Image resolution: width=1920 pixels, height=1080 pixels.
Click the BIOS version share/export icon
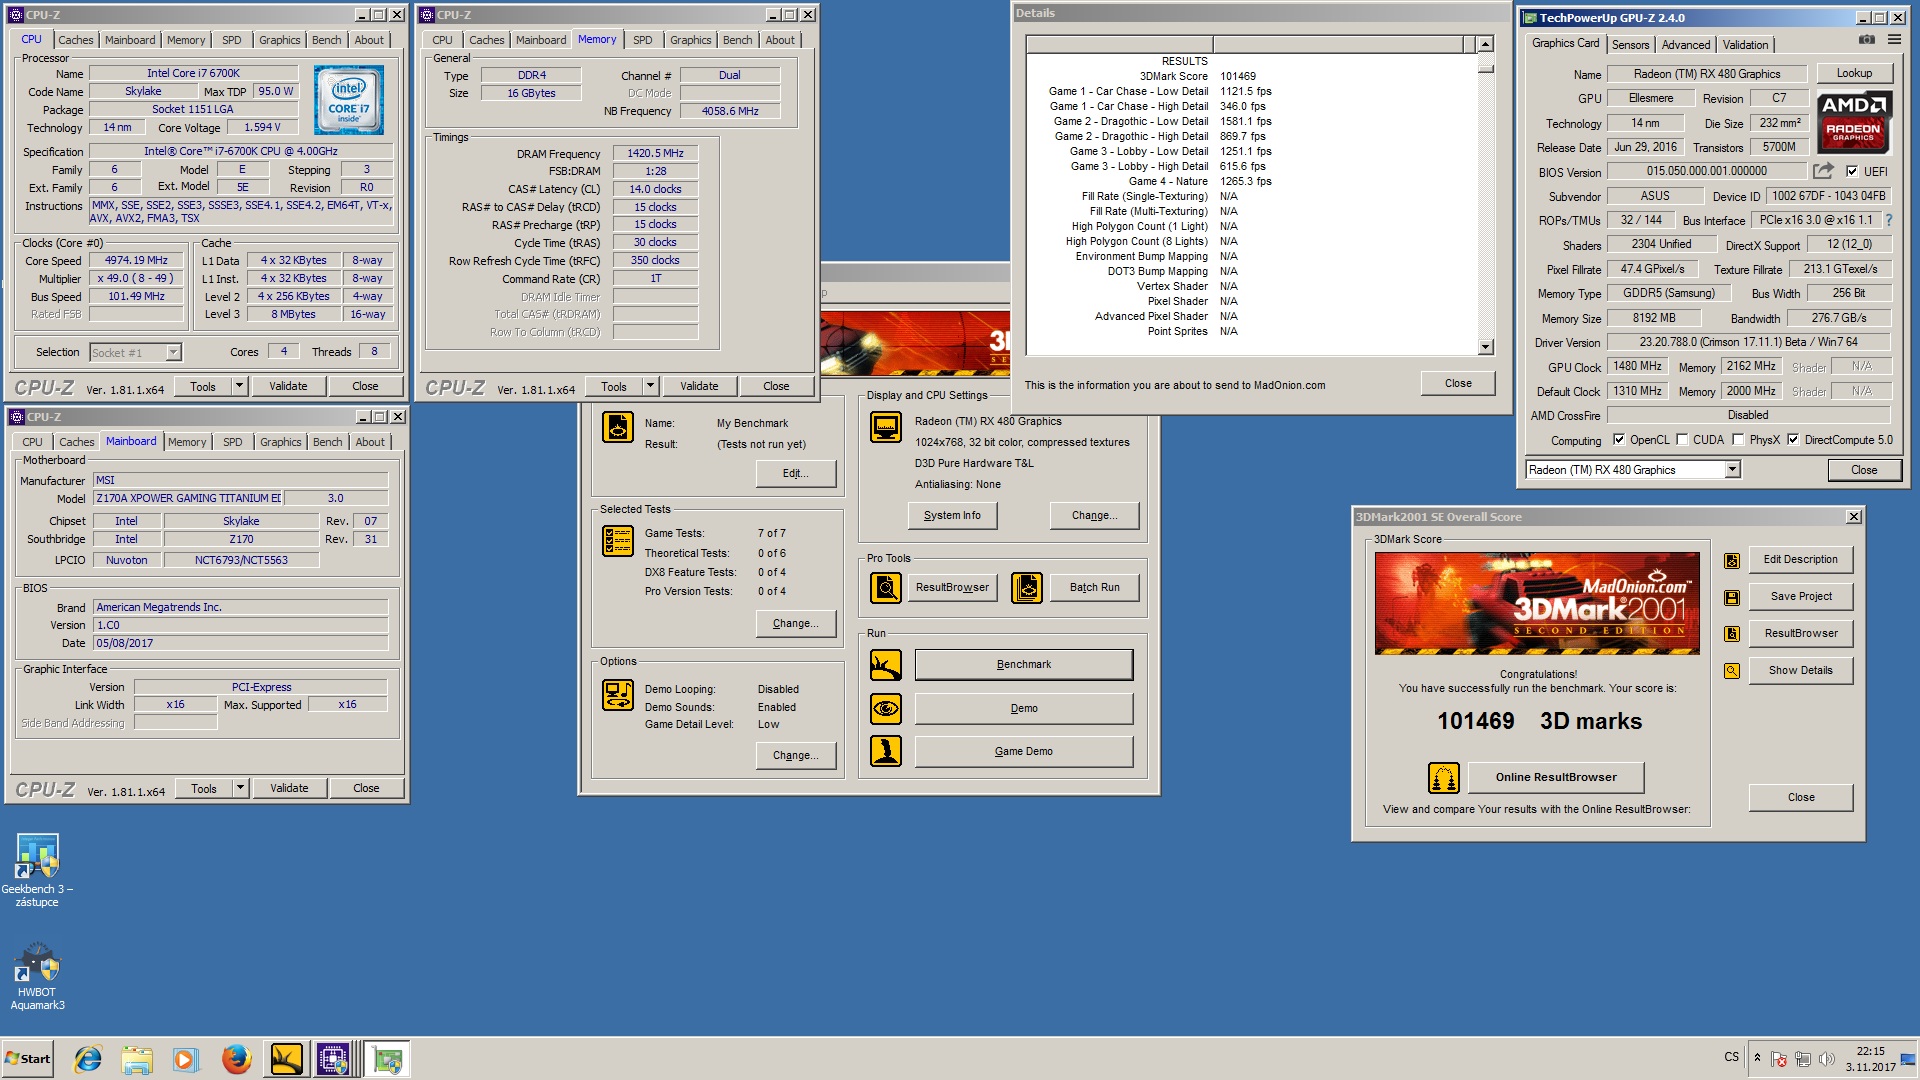[x=1823, y=171]
